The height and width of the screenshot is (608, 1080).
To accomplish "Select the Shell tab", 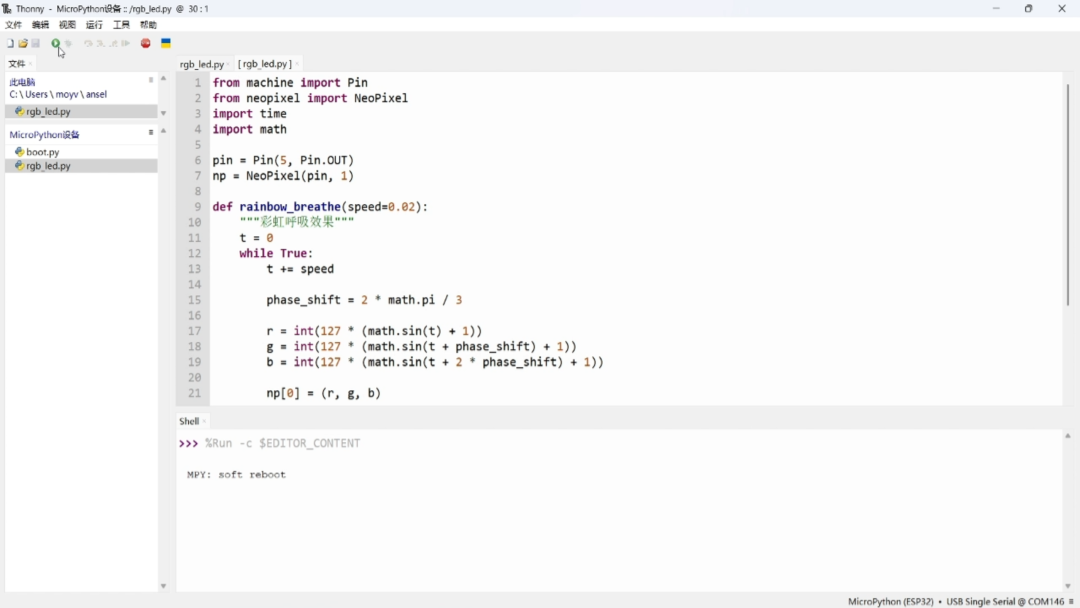I will click(x=189, y=421).
